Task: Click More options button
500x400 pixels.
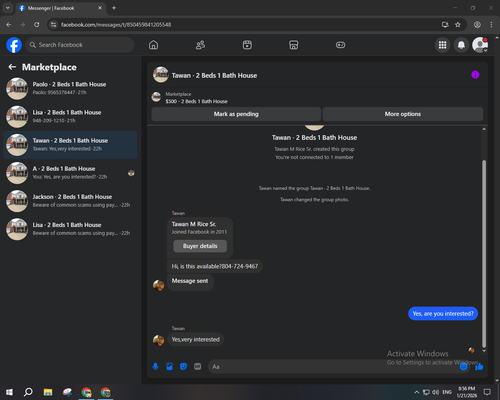Action: (x=403, y=114)
